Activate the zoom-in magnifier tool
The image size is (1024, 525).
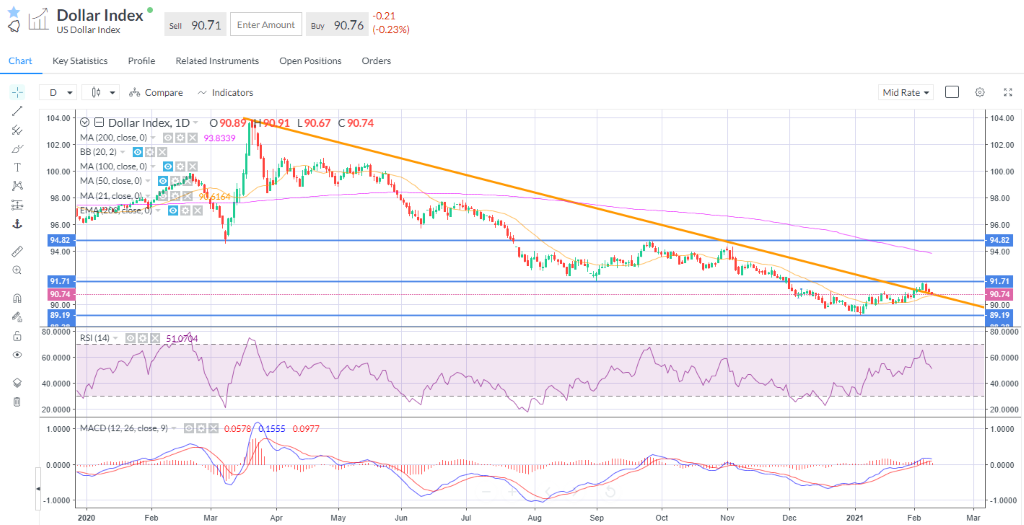(17, 270)
